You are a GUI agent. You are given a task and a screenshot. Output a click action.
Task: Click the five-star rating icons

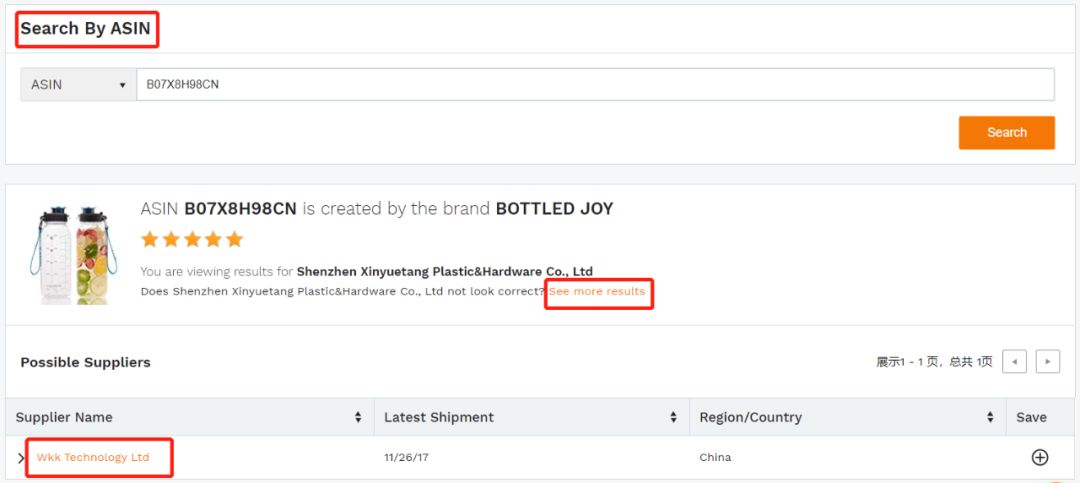(192, 240)
